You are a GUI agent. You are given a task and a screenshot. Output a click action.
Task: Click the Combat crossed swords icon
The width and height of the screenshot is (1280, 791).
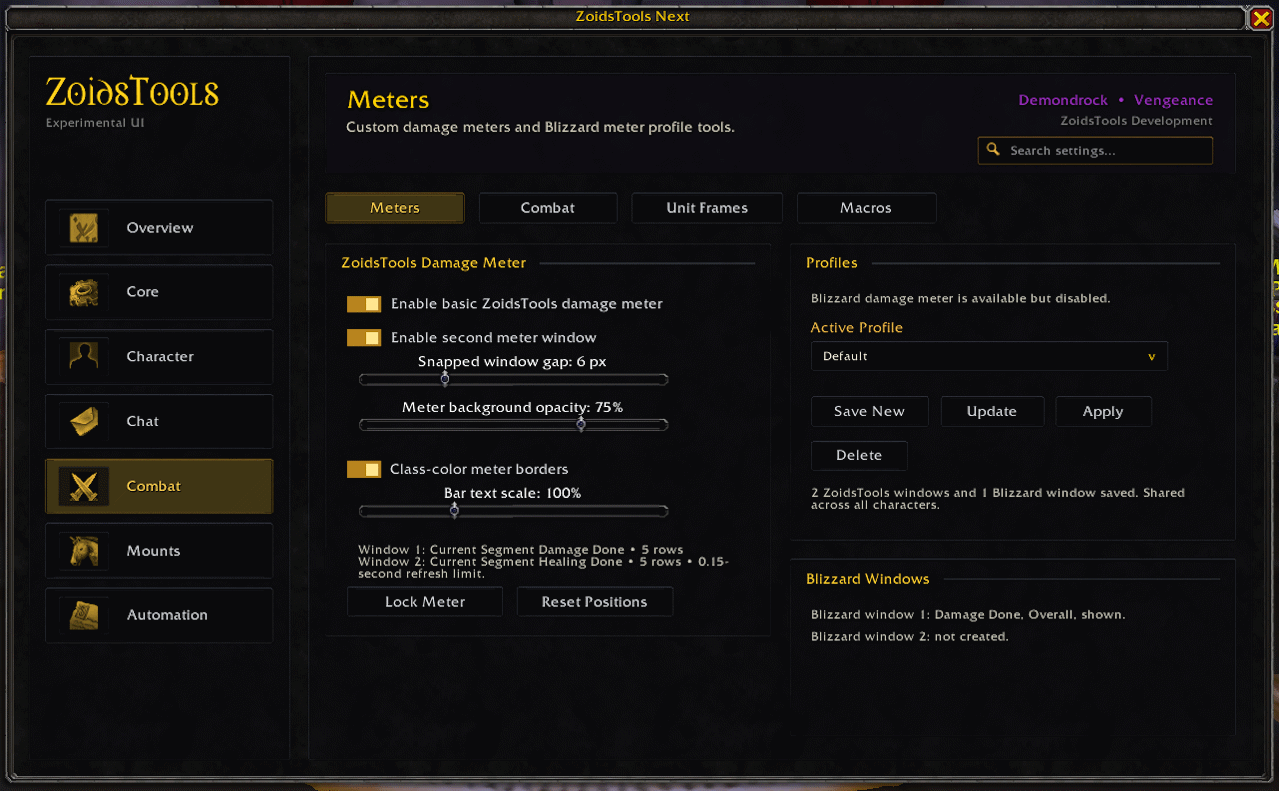[83, 487]
